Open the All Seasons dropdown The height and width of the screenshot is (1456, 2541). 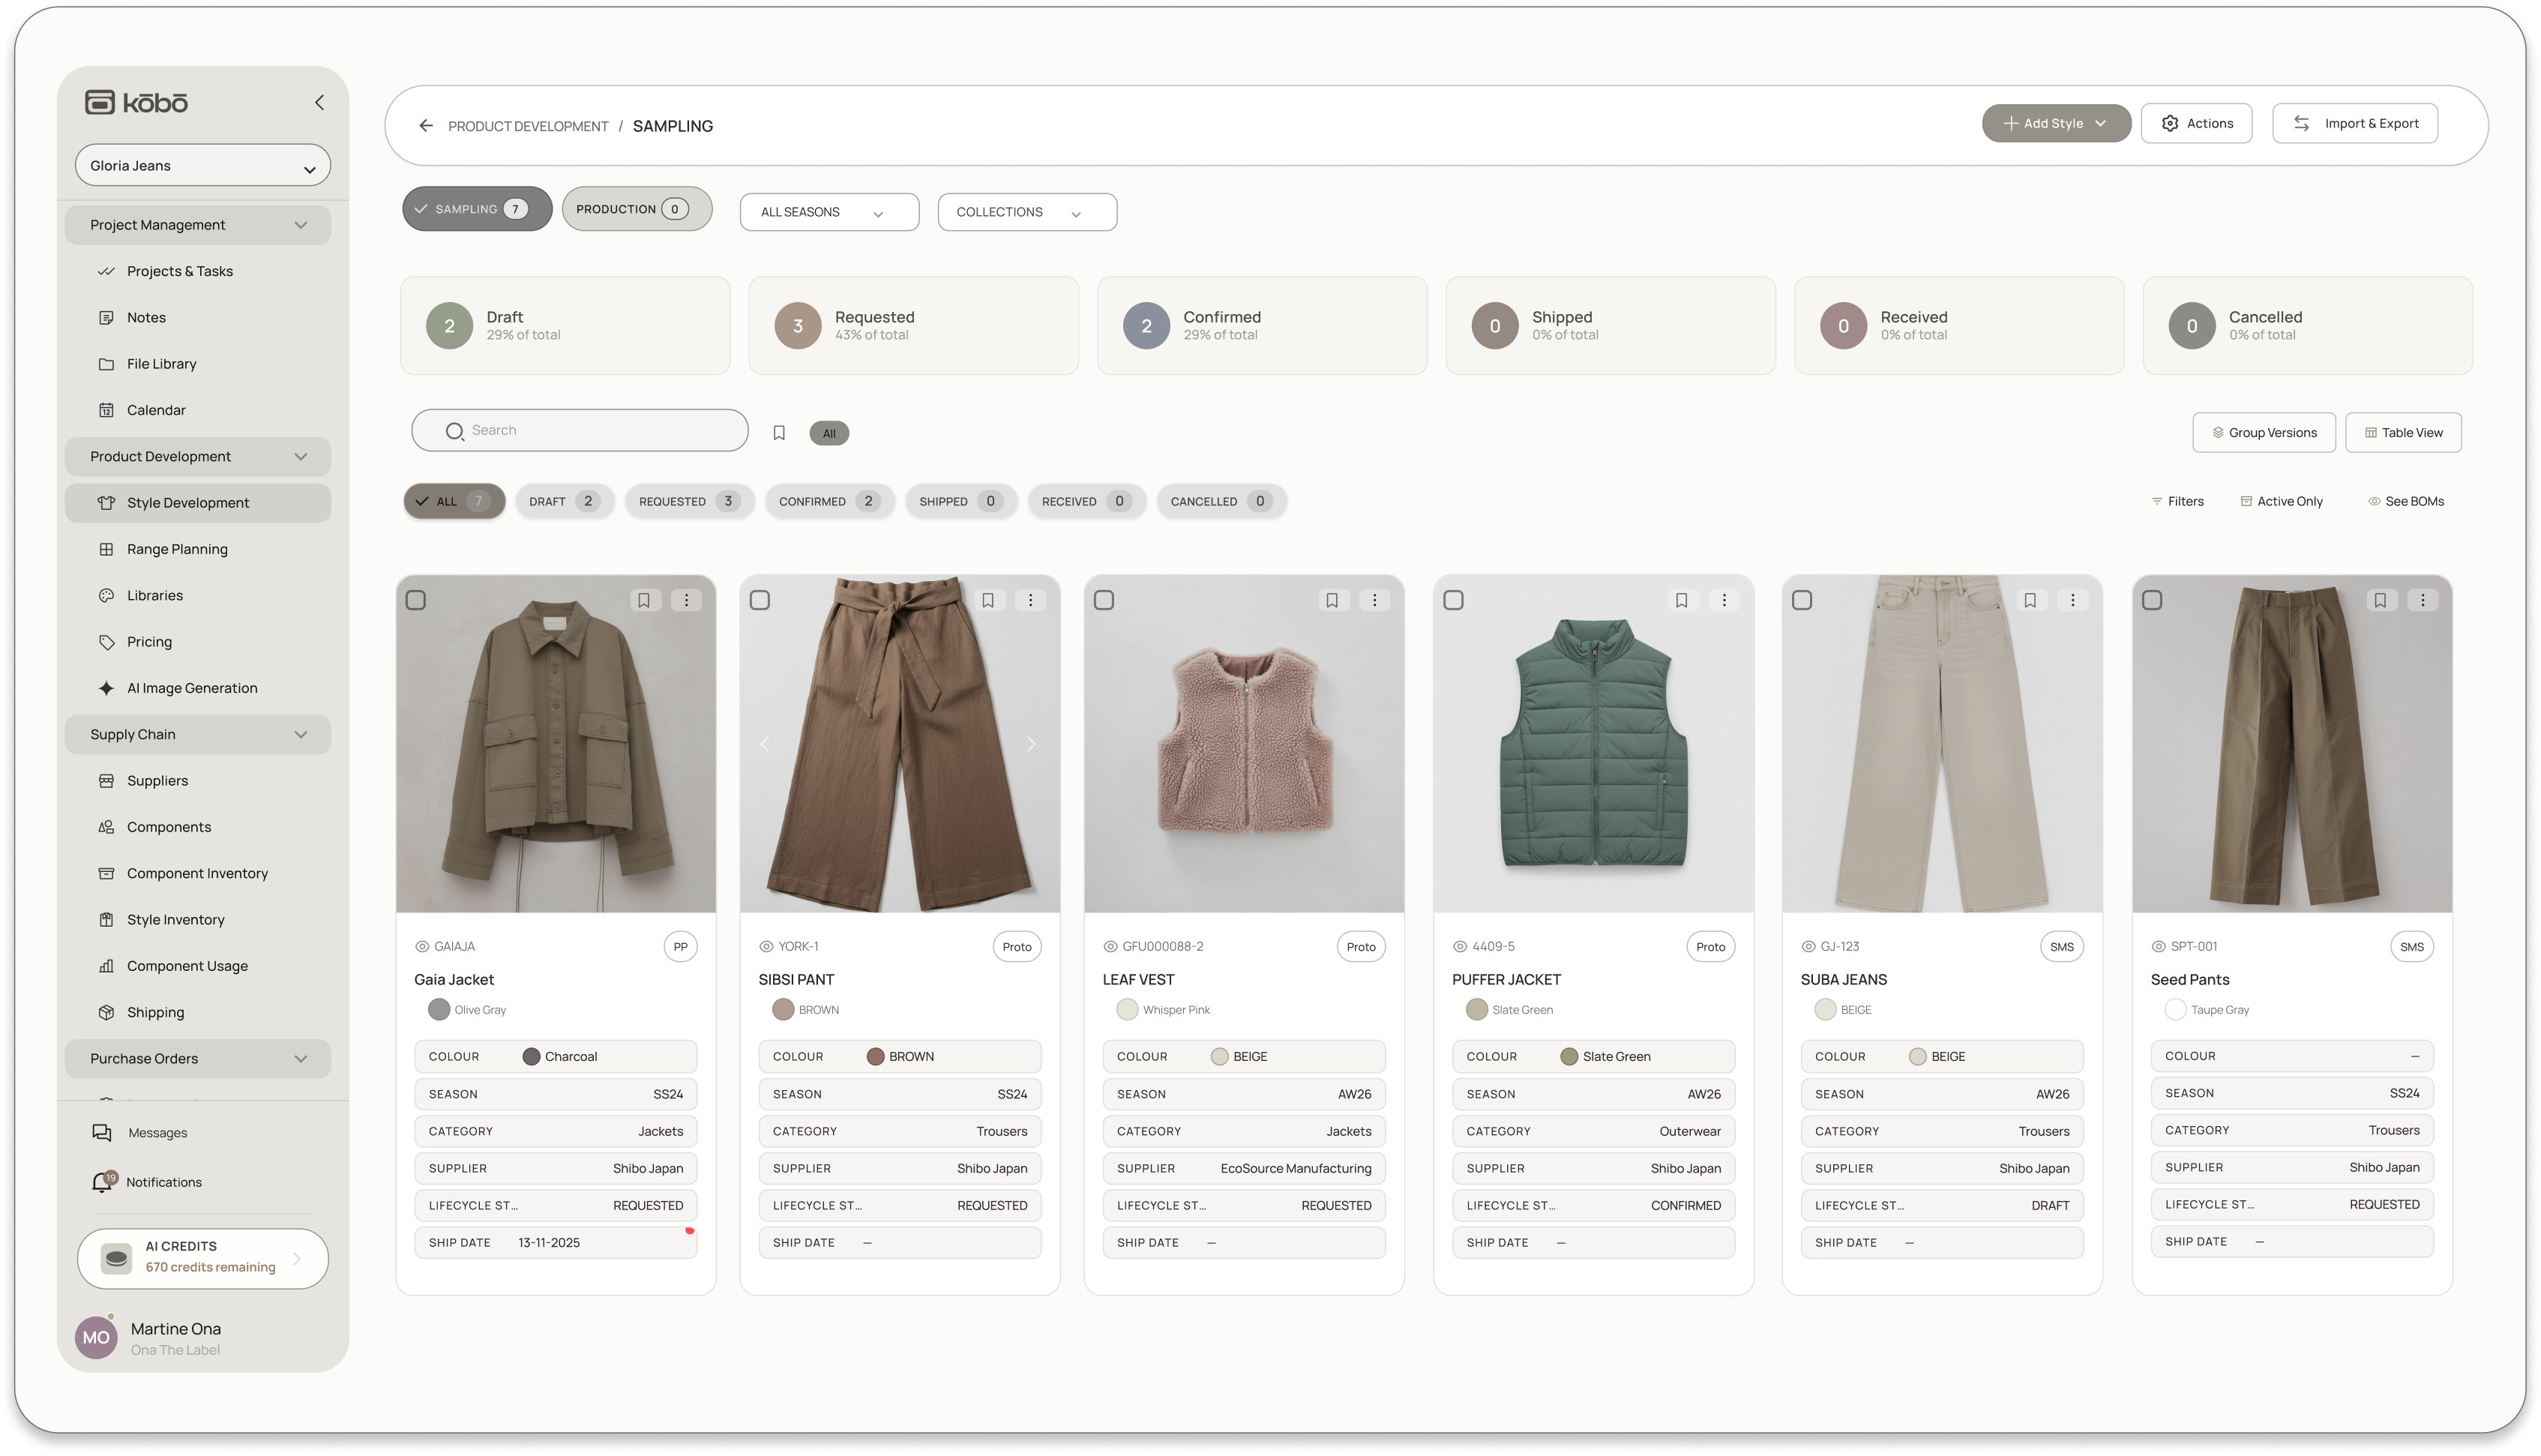tap(828, 212)
